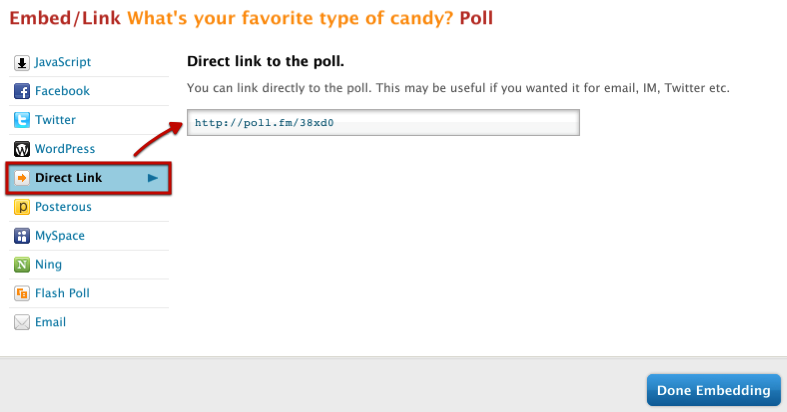
Task: Click the poll.fm direct link field
Action: coord(383,123)
